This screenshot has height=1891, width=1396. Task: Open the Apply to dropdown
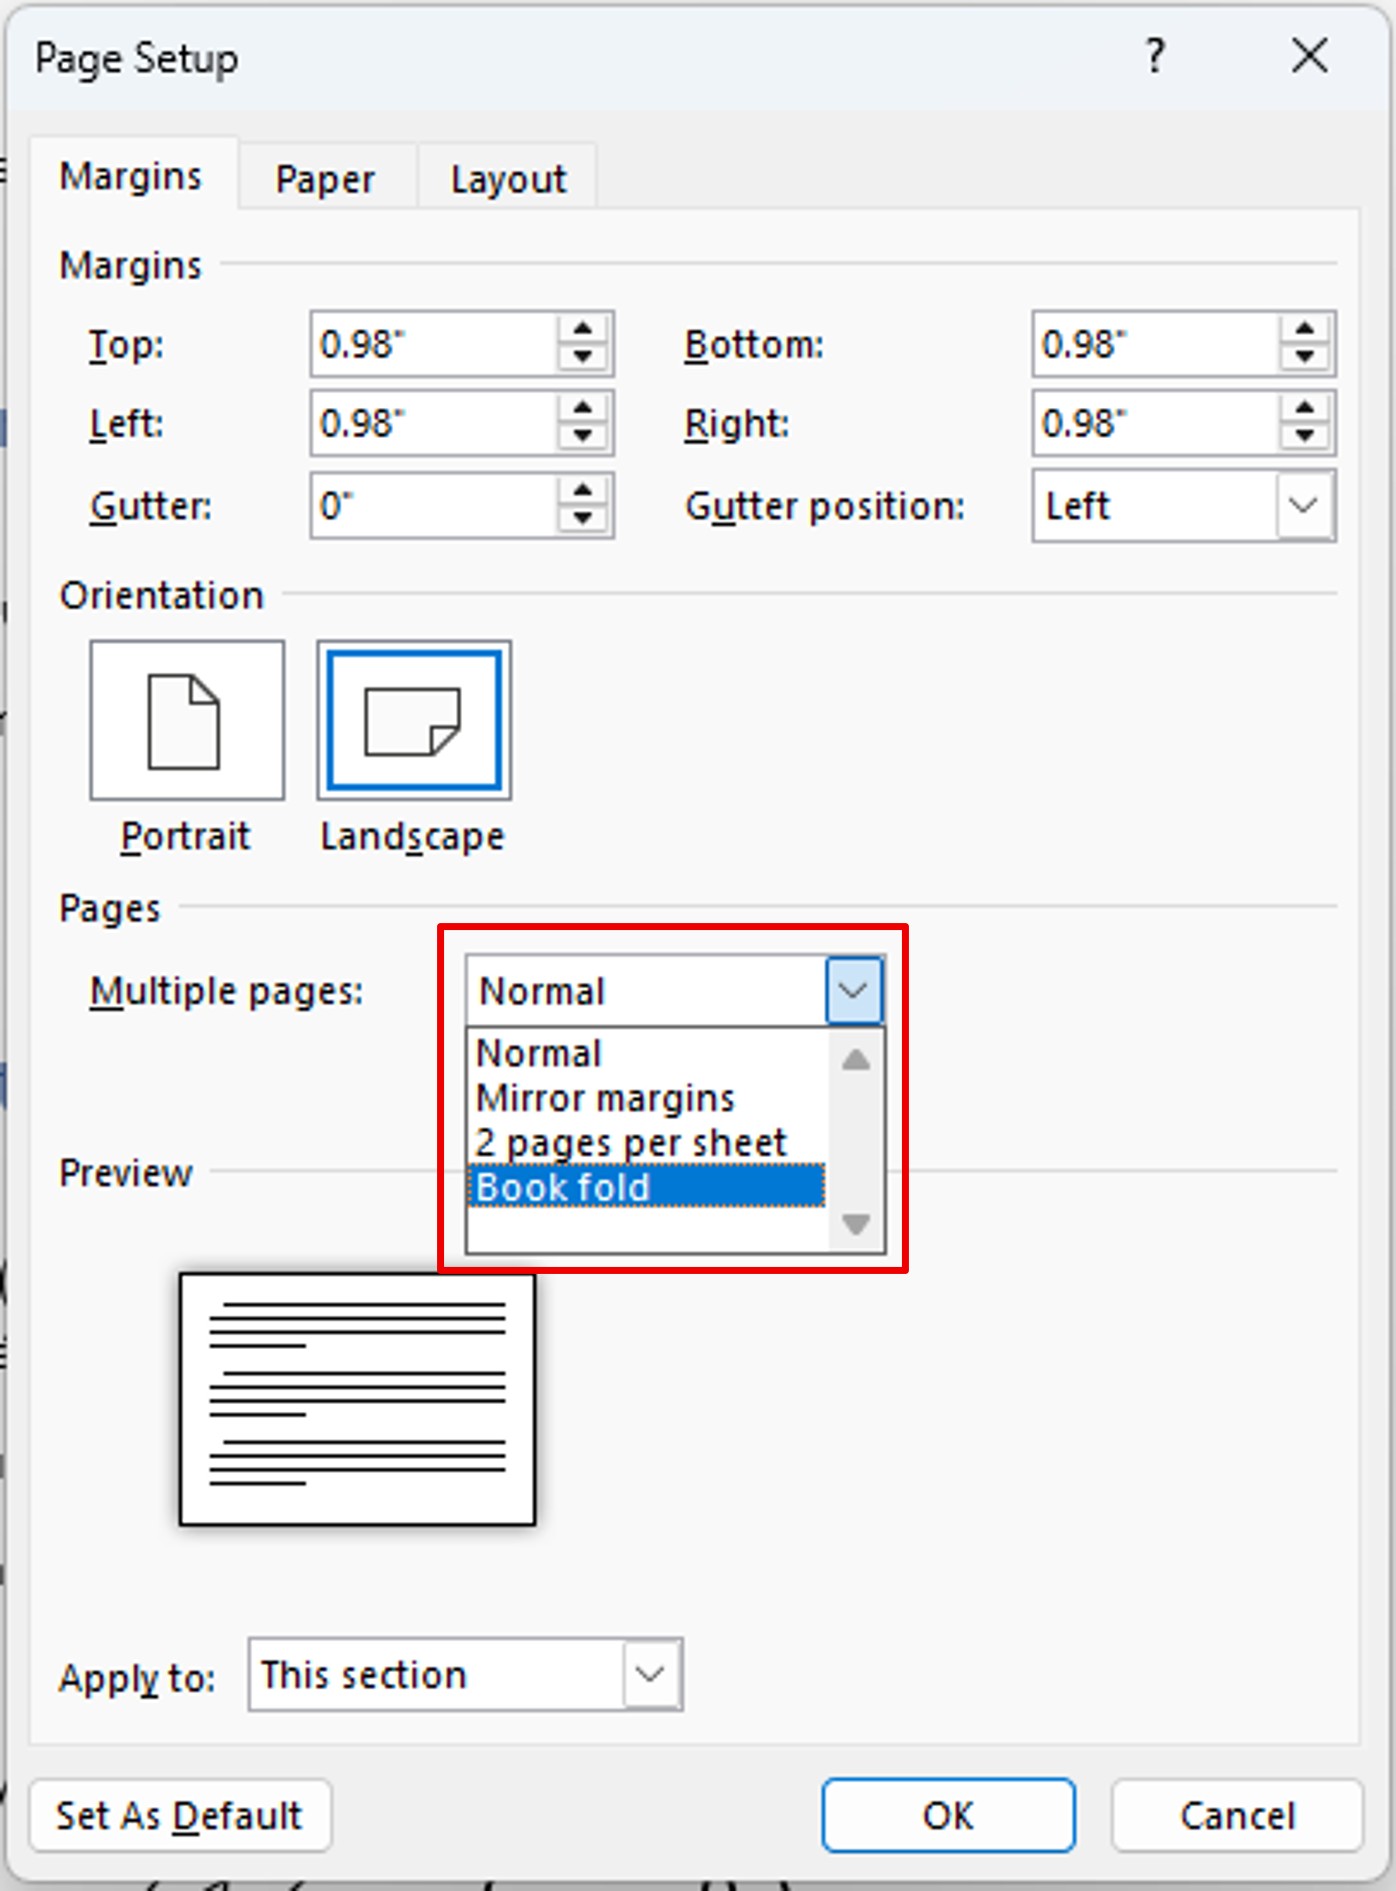point(651,1674)
